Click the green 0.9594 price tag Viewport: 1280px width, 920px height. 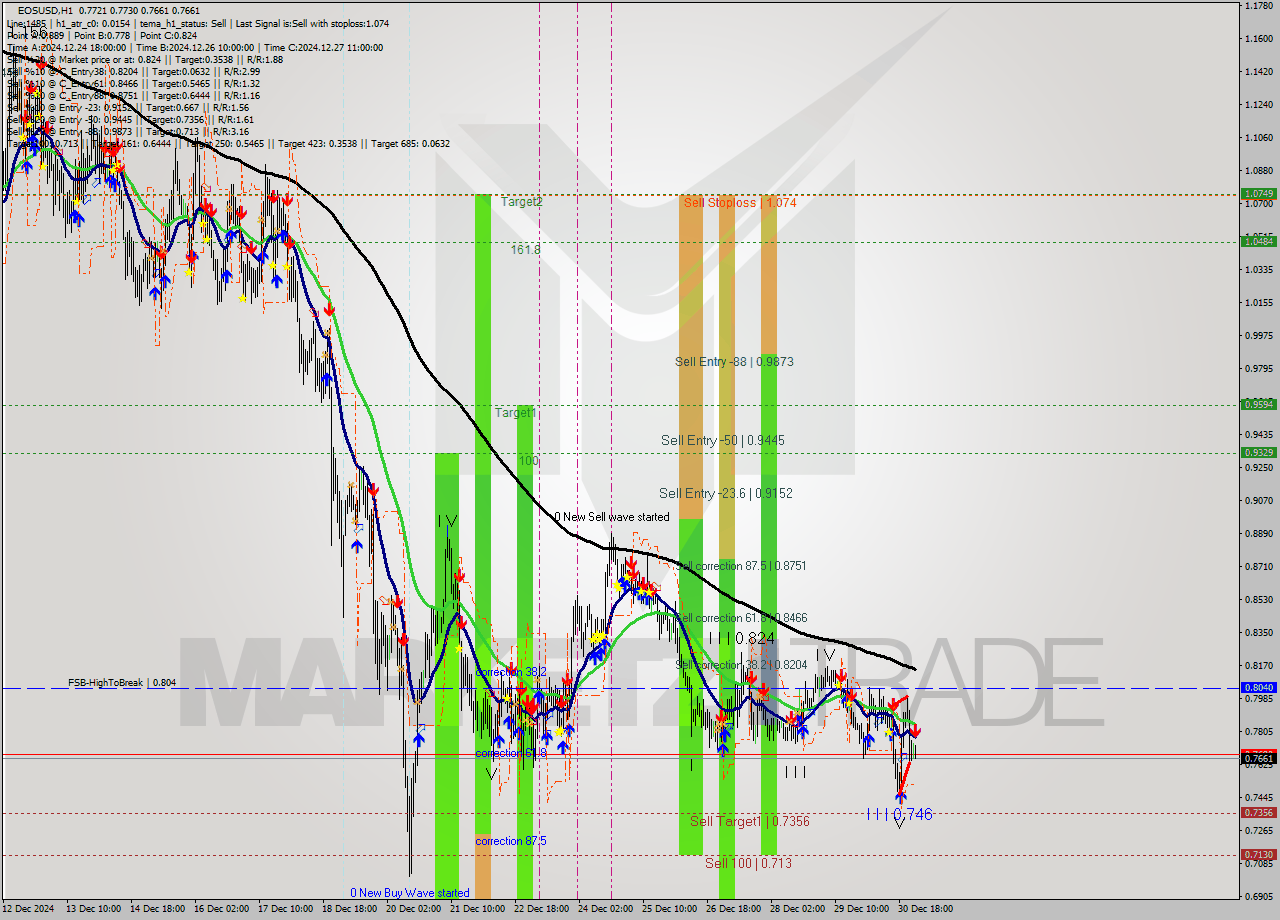coord(1257,404)
